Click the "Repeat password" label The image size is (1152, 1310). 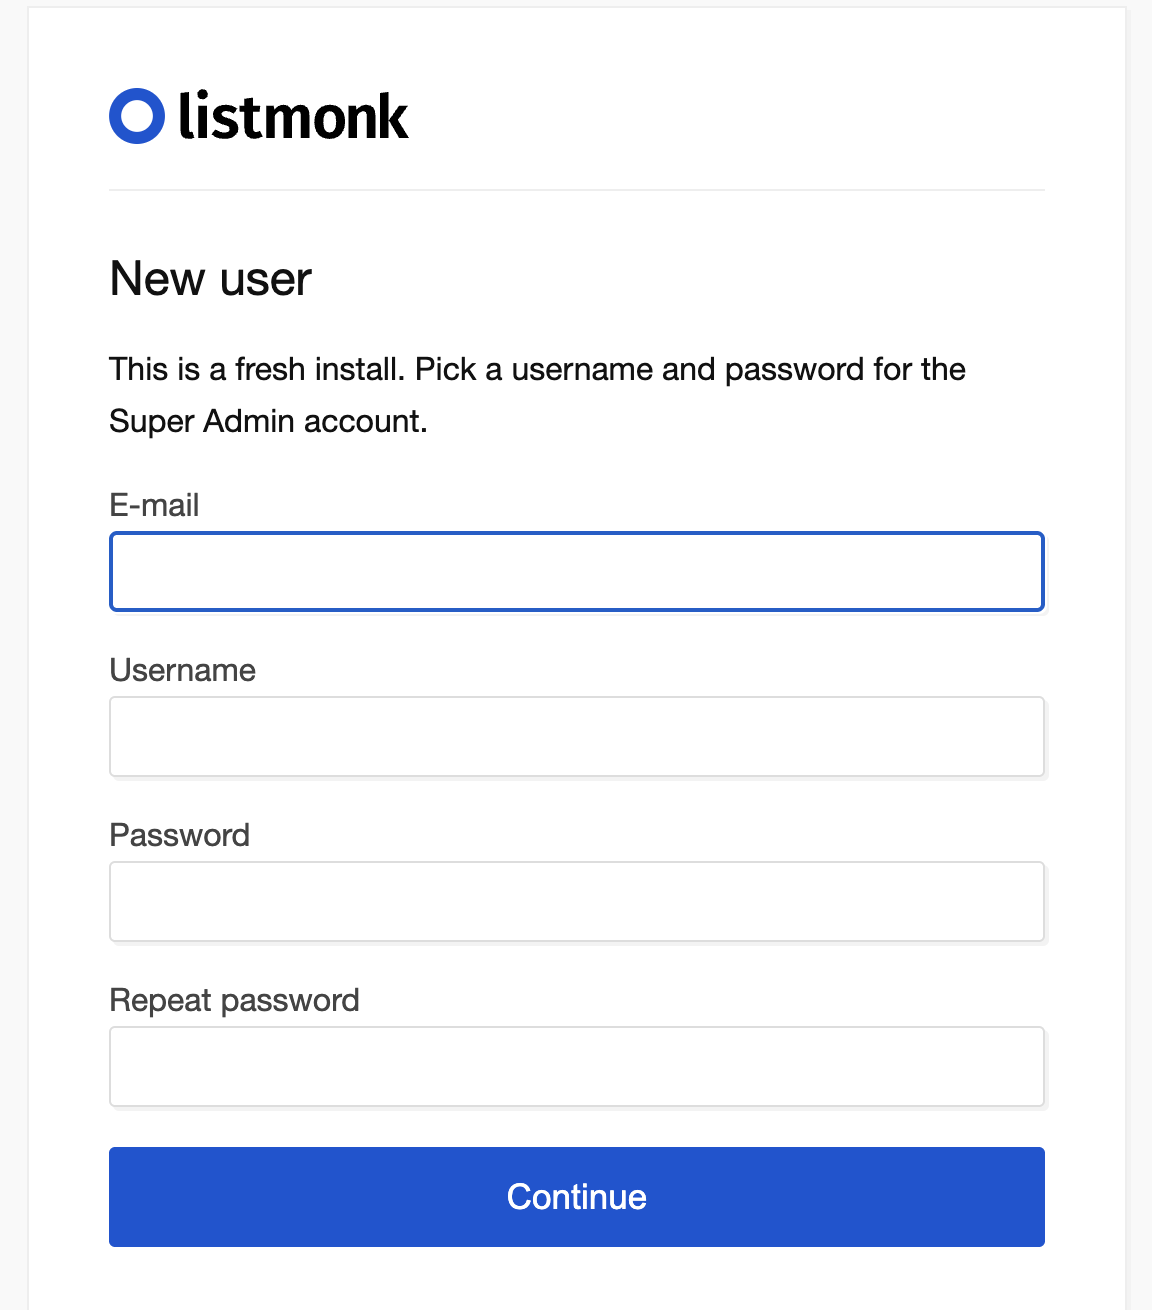234,1000
